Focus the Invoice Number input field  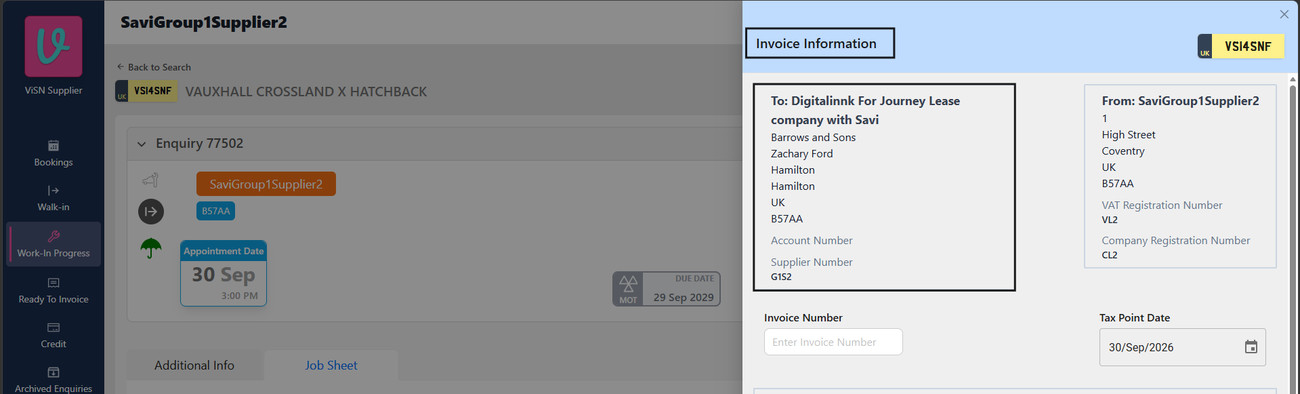coord(833,342)
